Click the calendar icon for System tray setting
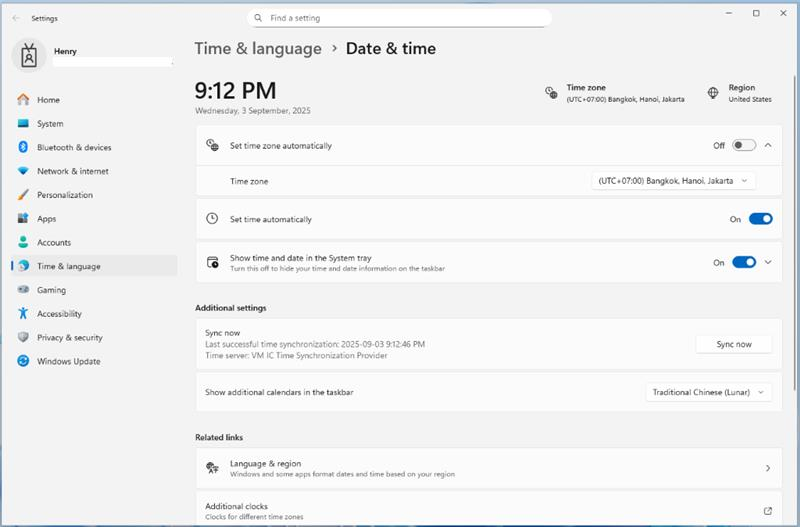 [x=212, y=262]
